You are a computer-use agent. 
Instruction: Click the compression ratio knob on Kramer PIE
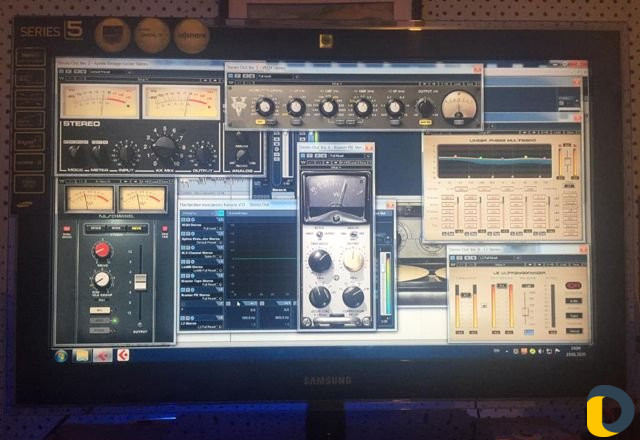[353, 297]
